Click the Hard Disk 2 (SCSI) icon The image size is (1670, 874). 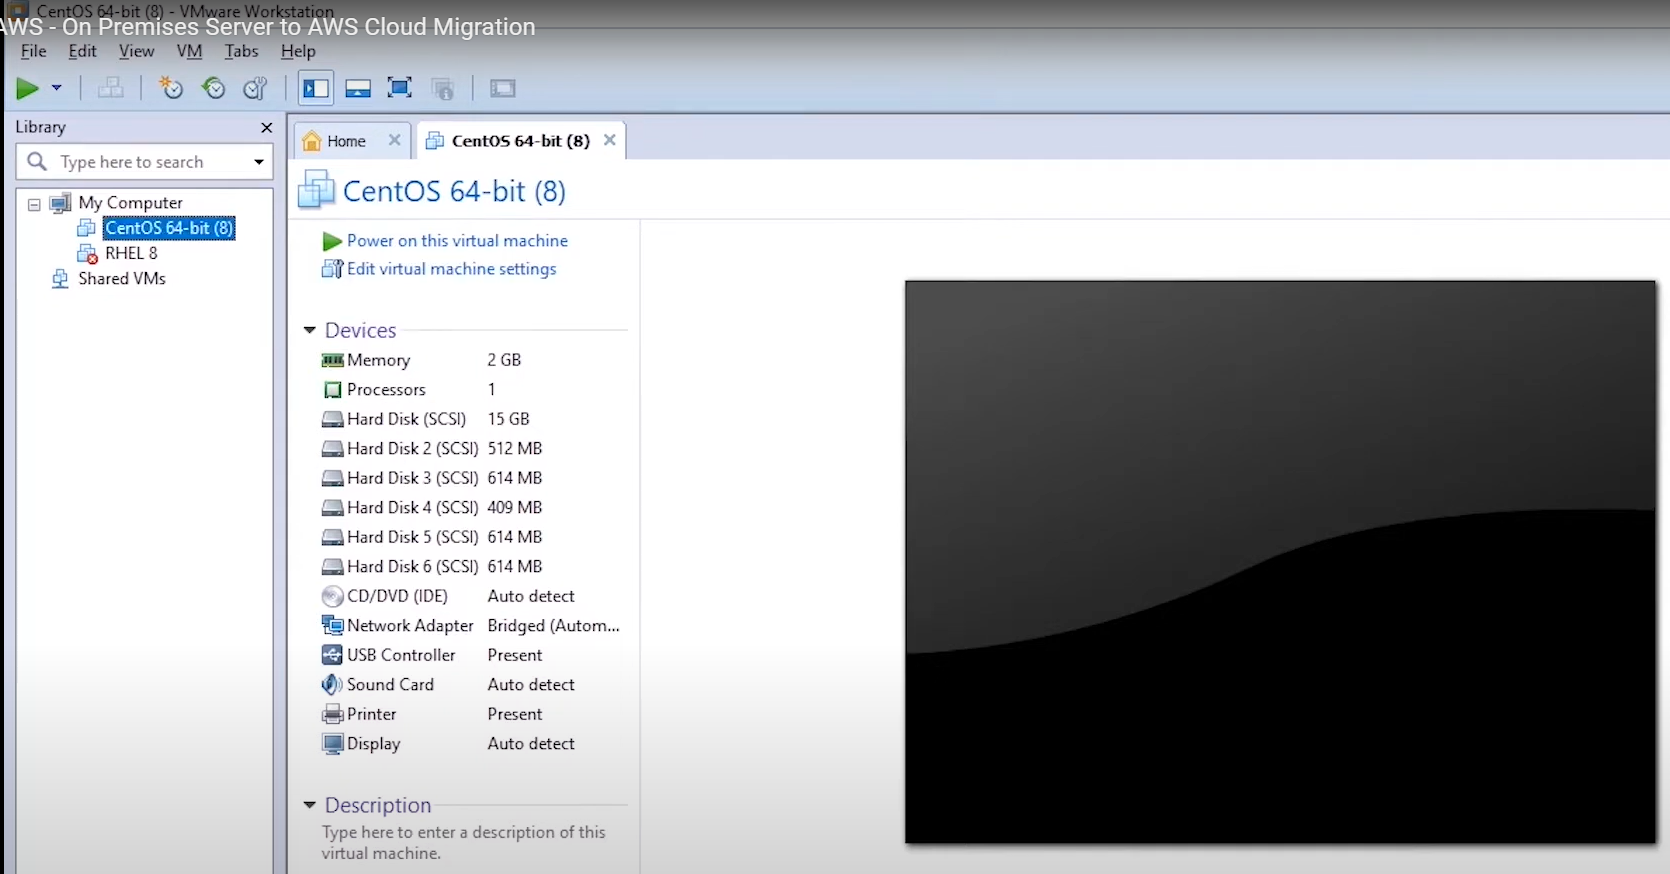332,449
